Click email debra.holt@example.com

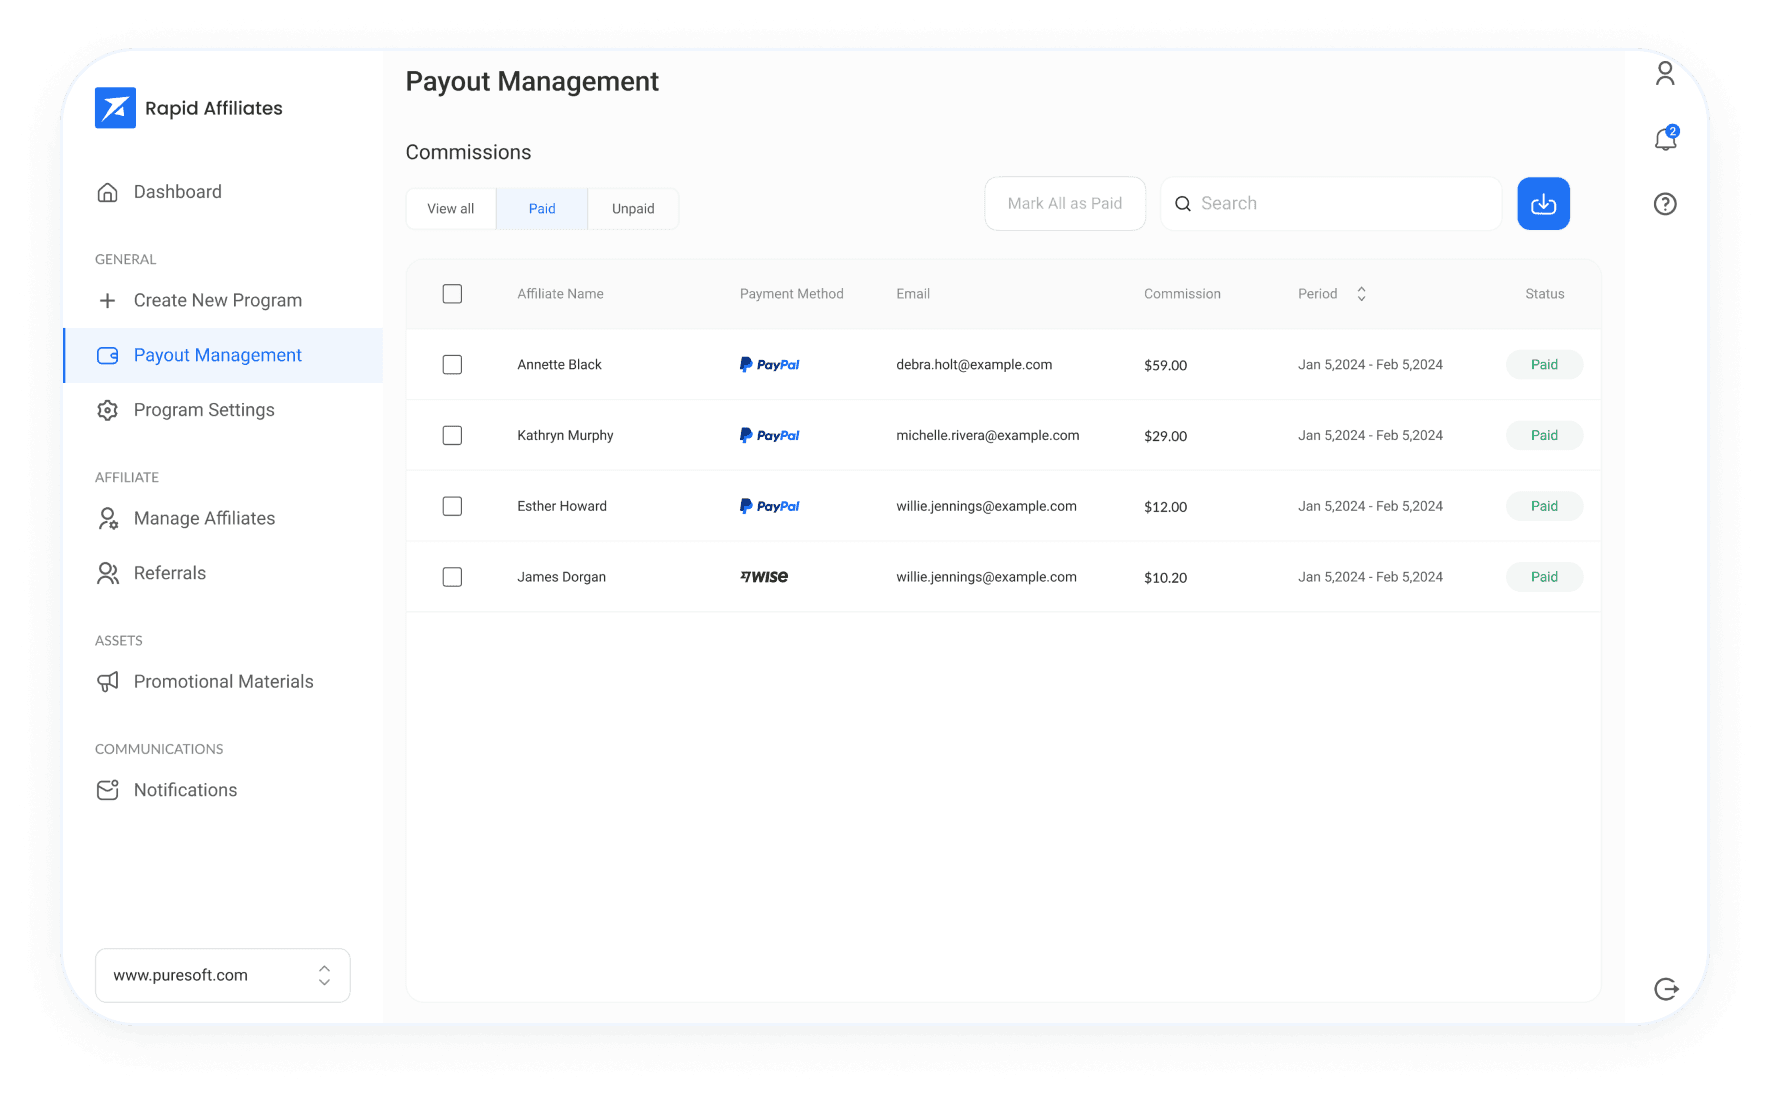974,365
